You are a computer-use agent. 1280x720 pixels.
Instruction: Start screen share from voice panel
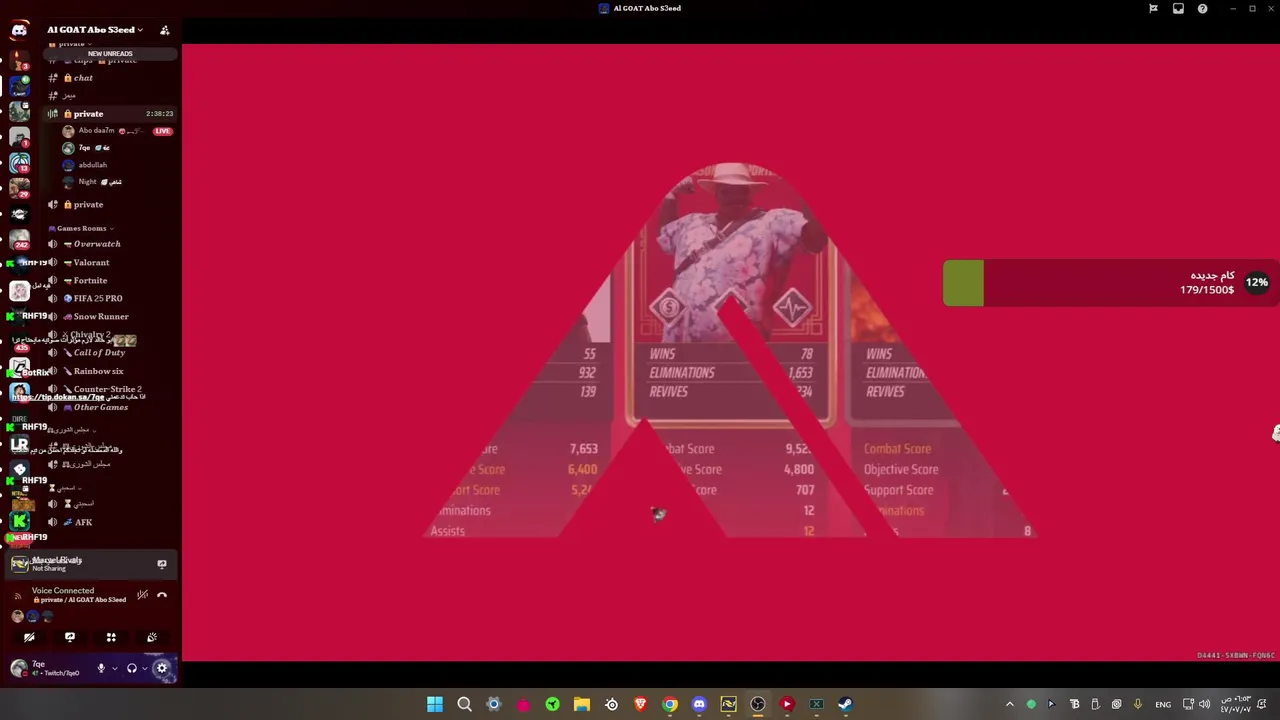[x=70, y=637]
